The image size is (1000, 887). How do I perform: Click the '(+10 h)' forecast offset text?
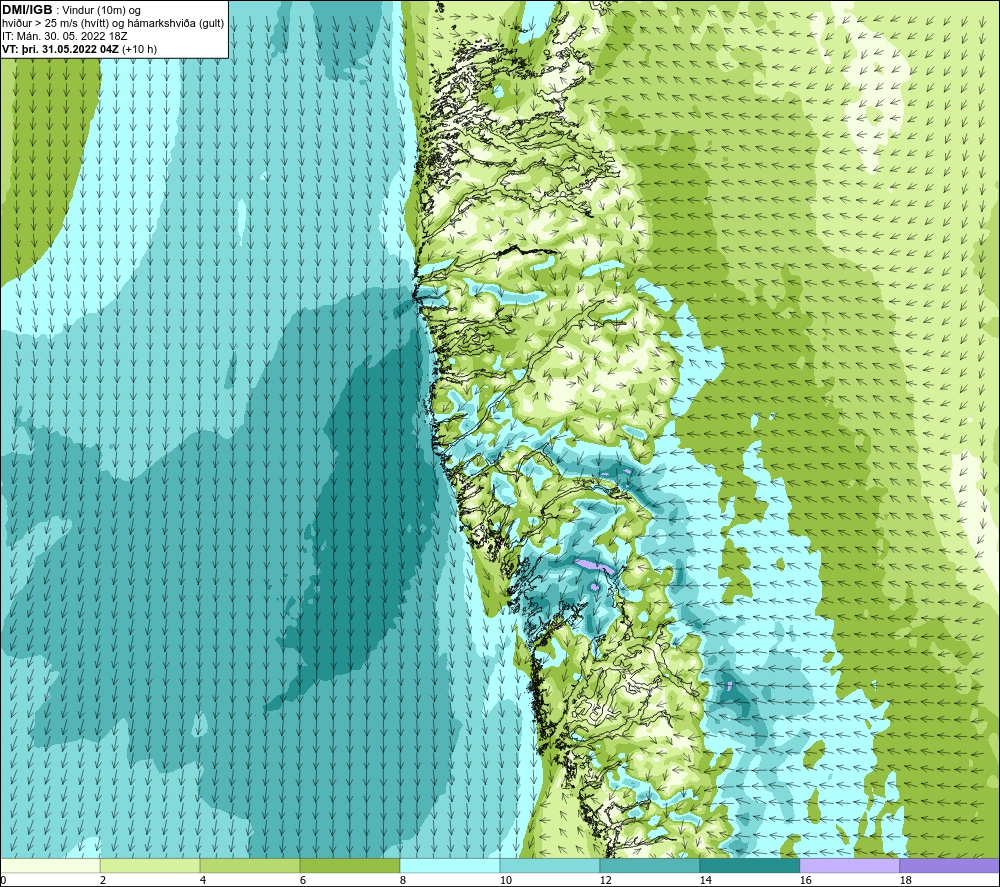coord(139,49)
